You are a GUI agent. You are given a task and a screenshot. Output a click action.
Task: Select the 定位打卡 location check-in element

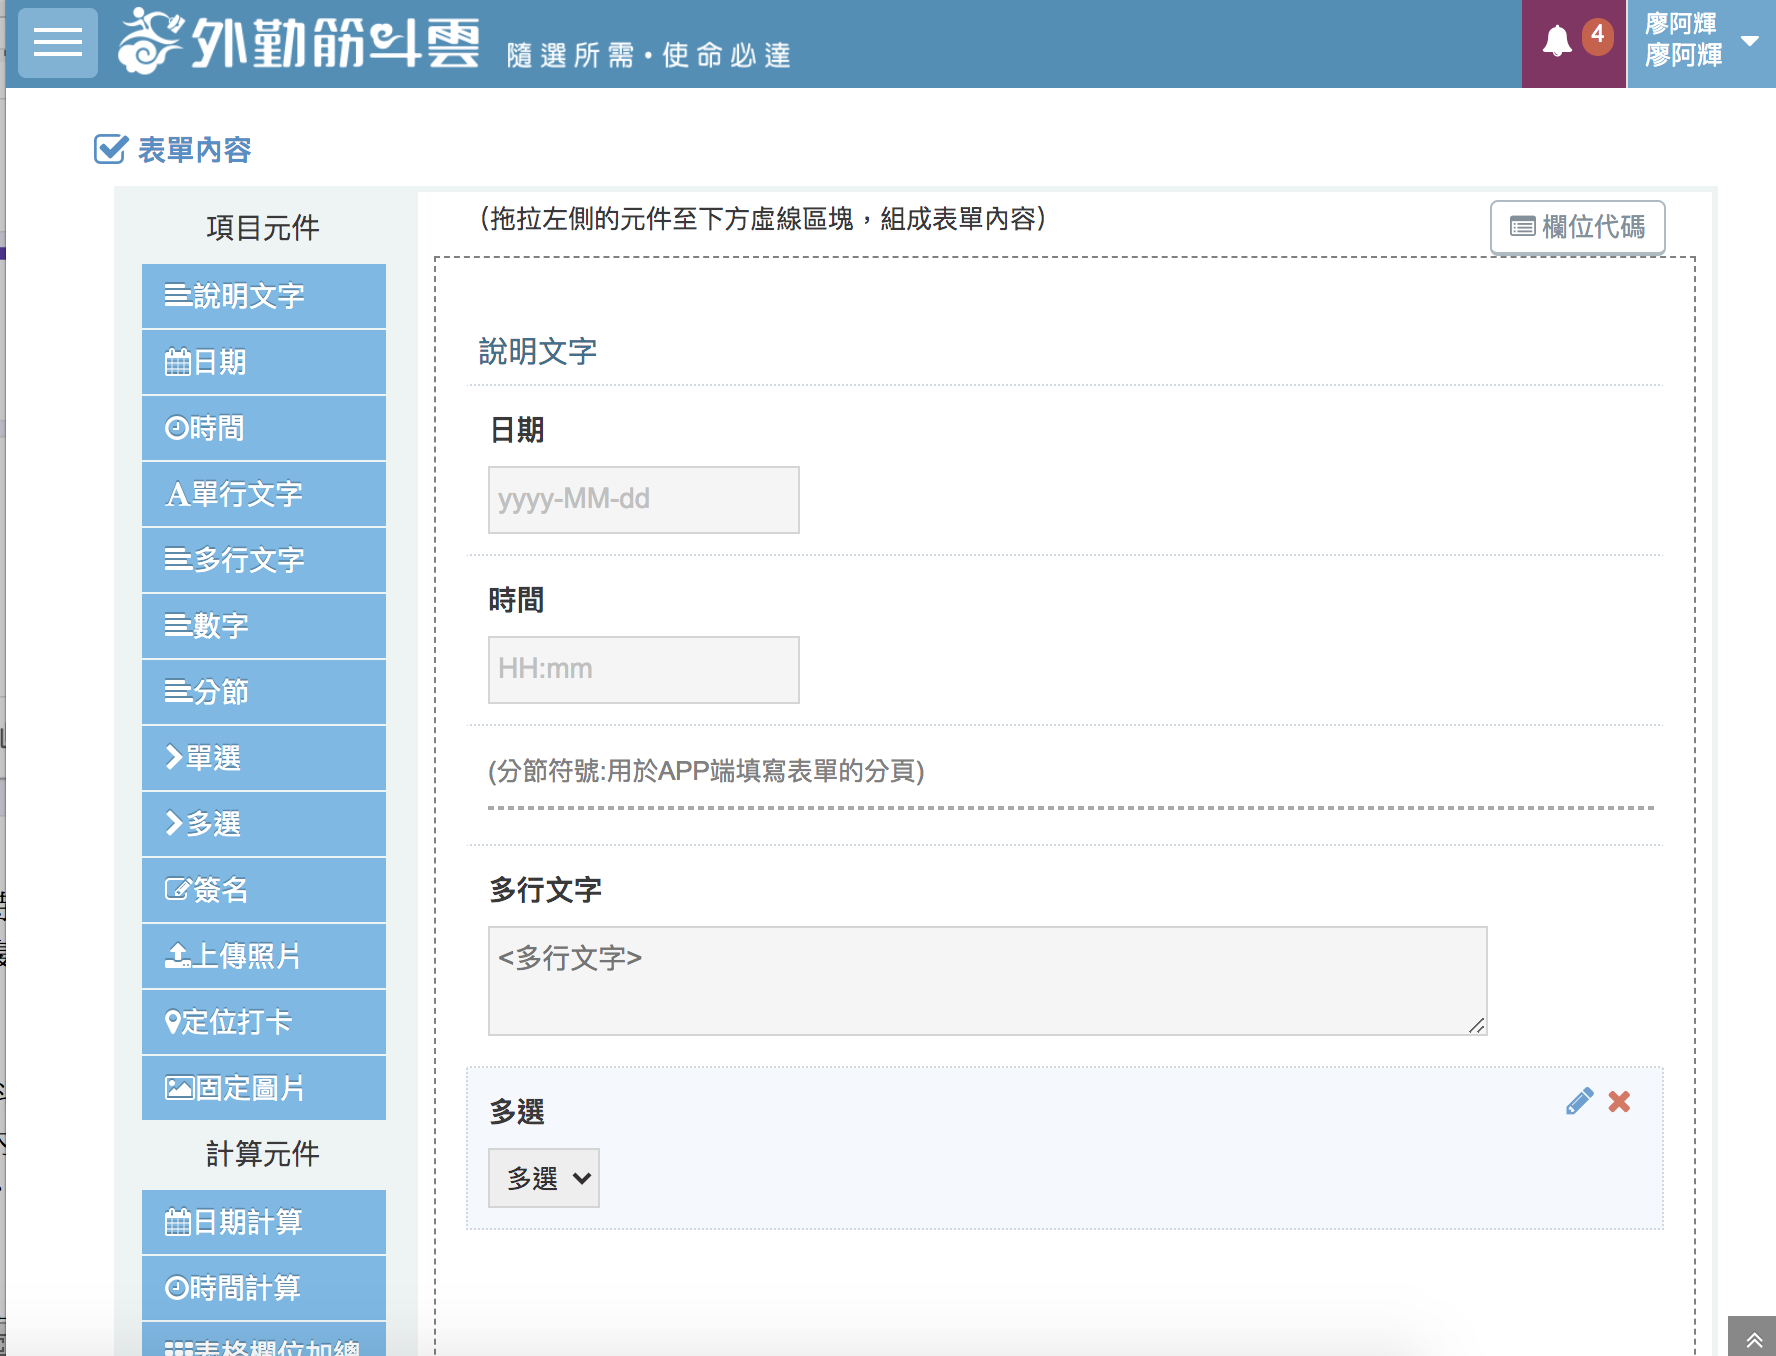pos(262,1021)
